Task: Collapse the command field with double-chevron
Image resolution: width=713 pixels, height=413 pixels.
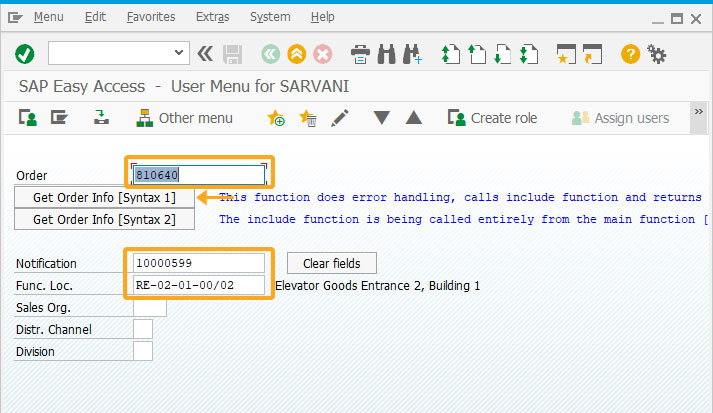Action: (x=205, y=54)
